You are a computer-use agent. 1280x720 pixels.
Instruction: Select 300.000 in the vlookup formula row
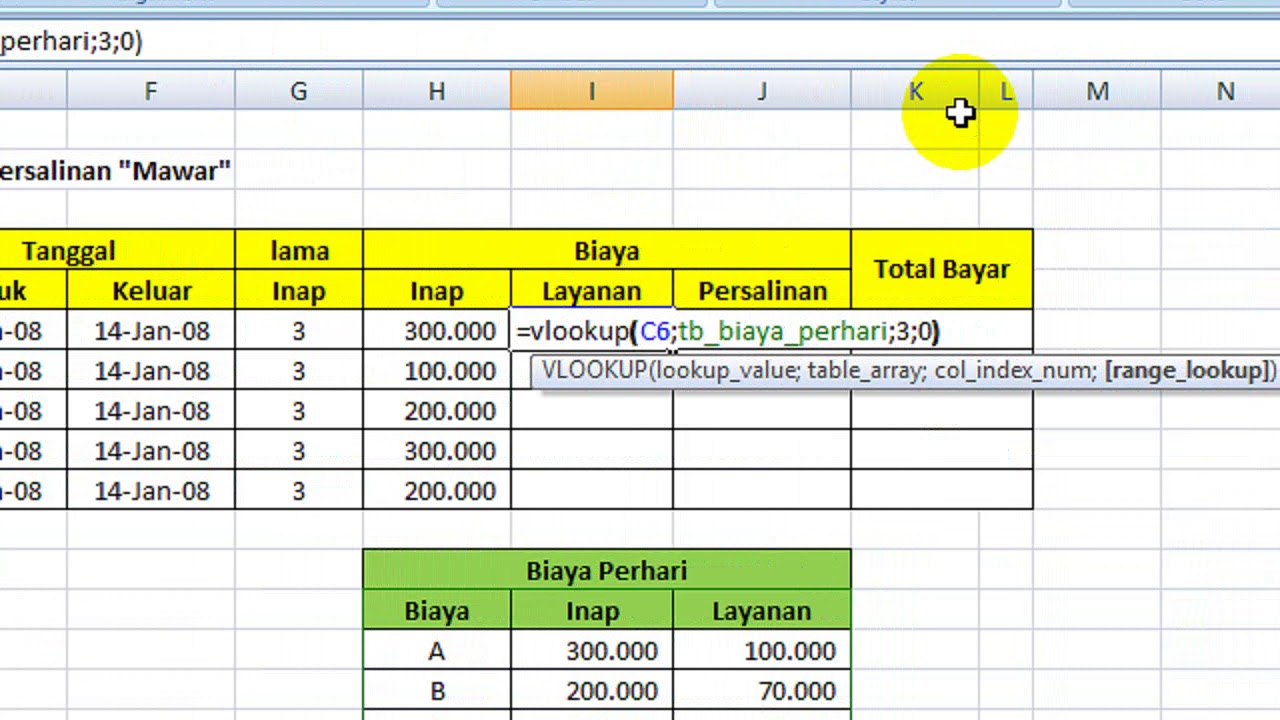[437, 330]
